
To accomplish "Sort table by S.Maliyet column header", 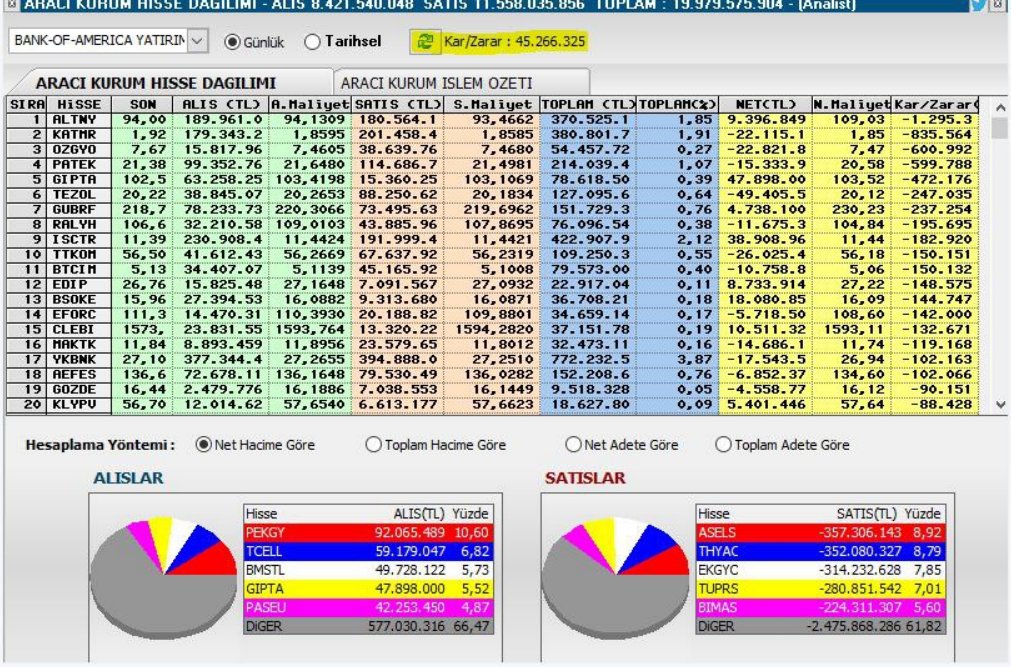I will click(492, 105).
